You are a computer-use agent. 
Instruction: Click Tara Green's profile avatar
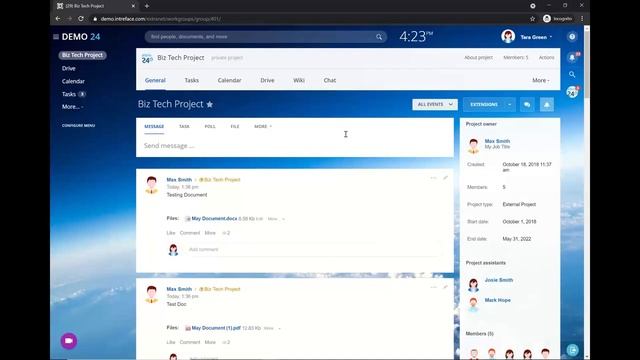pos(508,36)
